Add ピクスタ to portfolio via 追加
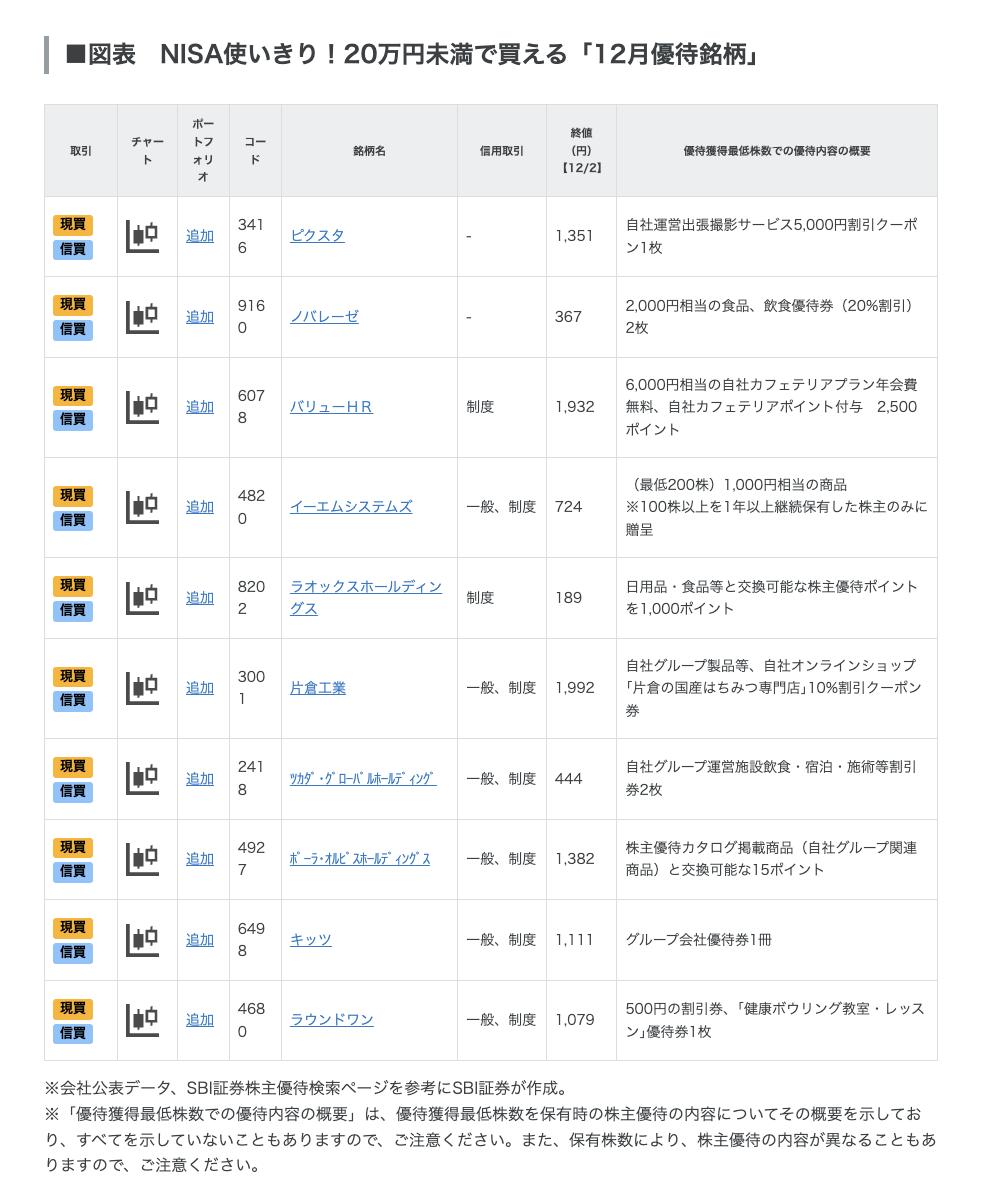The width and height of the screenshot is (992, 1200). 200,236
